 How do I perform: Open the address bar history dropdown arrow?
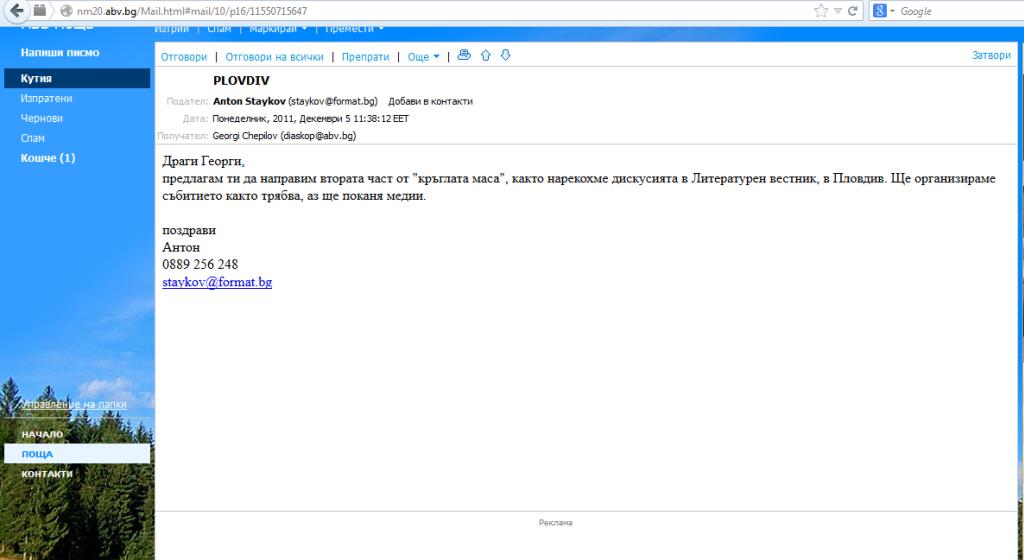pyautogui.click(x=837, y=11)
